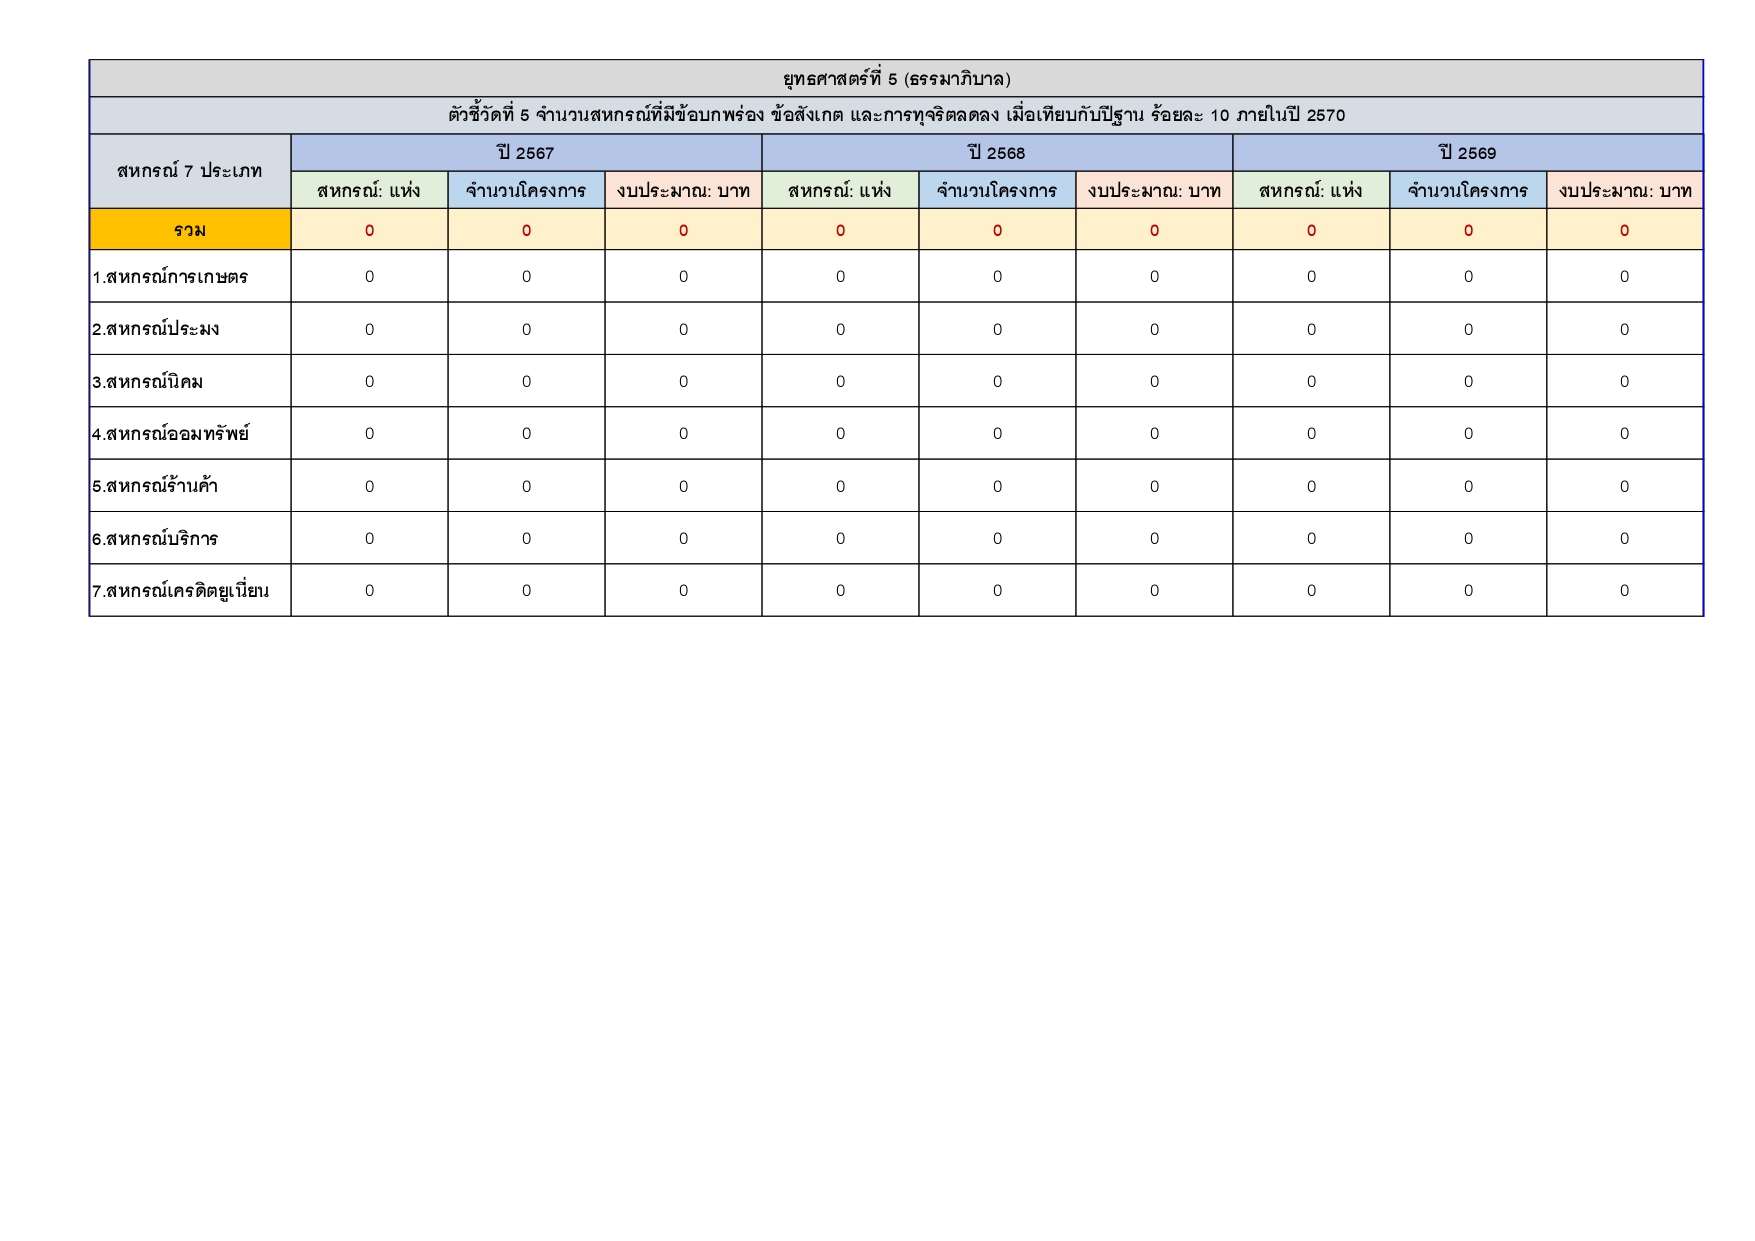Click รวม total for 2567 สหกรณ์: แห่ง
This screenshot has height=1241, width=1755.
[x=369, y=229]
